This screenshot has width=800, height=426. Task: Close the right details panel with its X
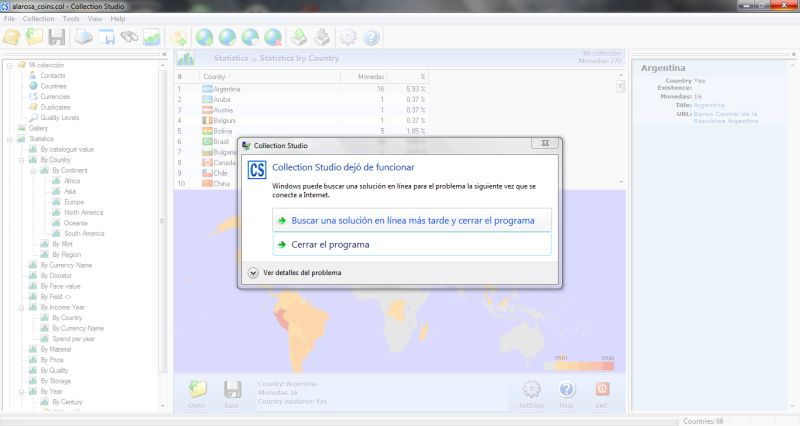[x=793, y=54]
